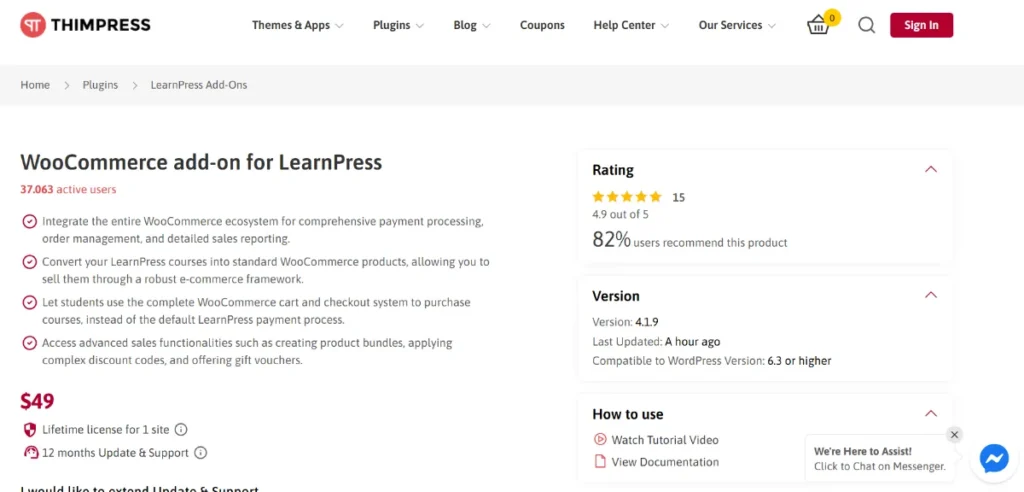Open Themes & Apps dropdown menu
Screen dimensions: 1024x492
pyautogui.click(x=297, y=25)
